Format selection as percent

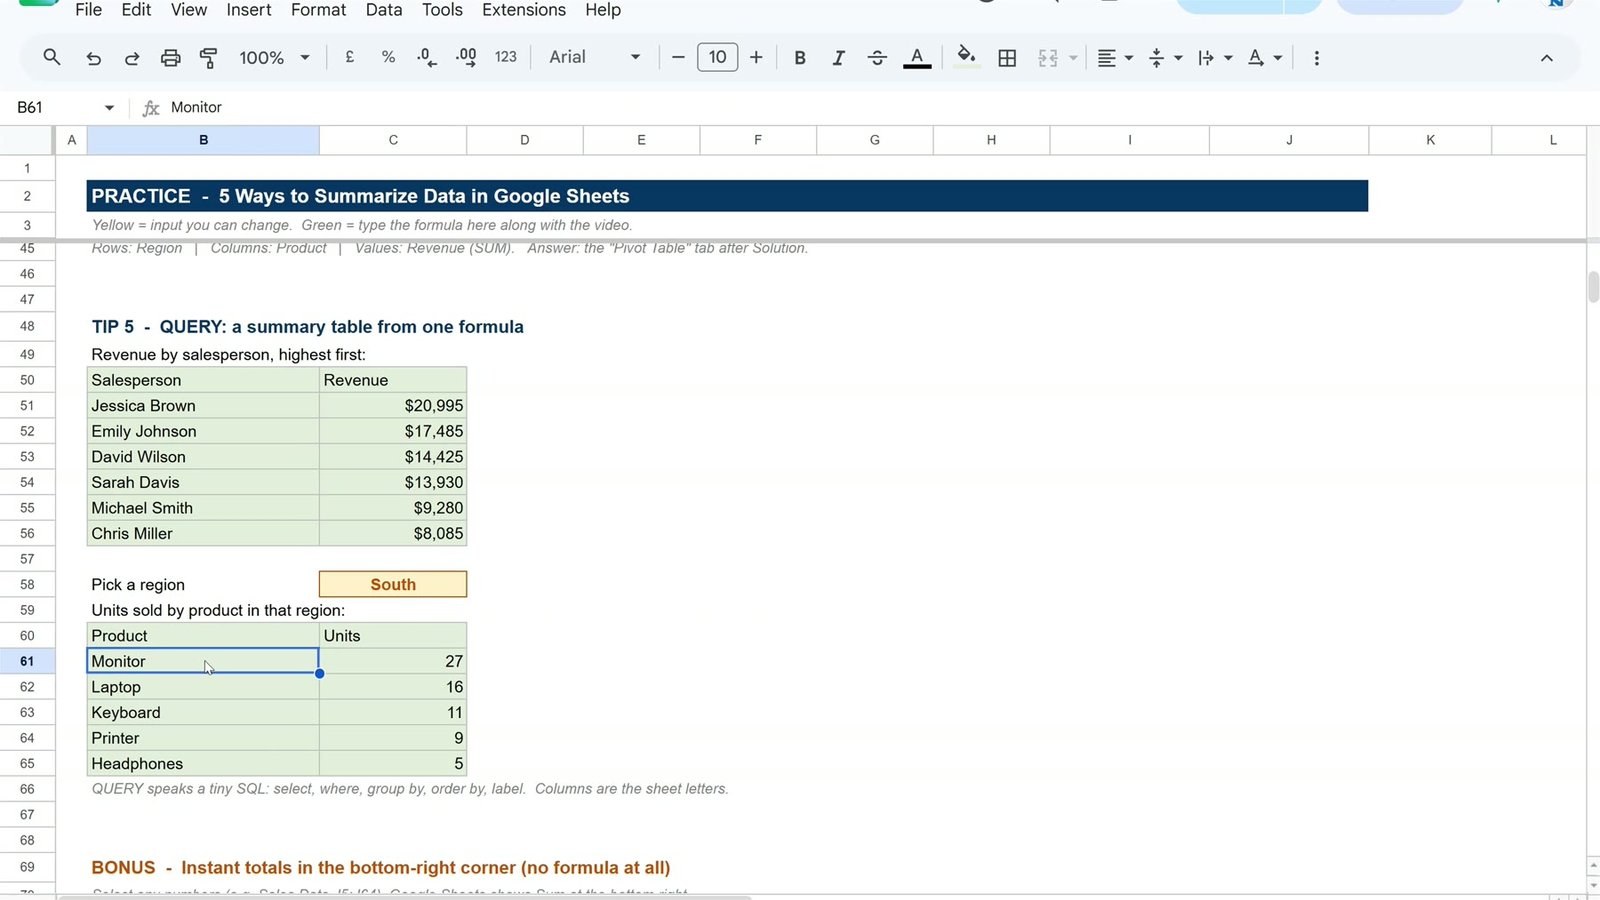click(388, 57)
